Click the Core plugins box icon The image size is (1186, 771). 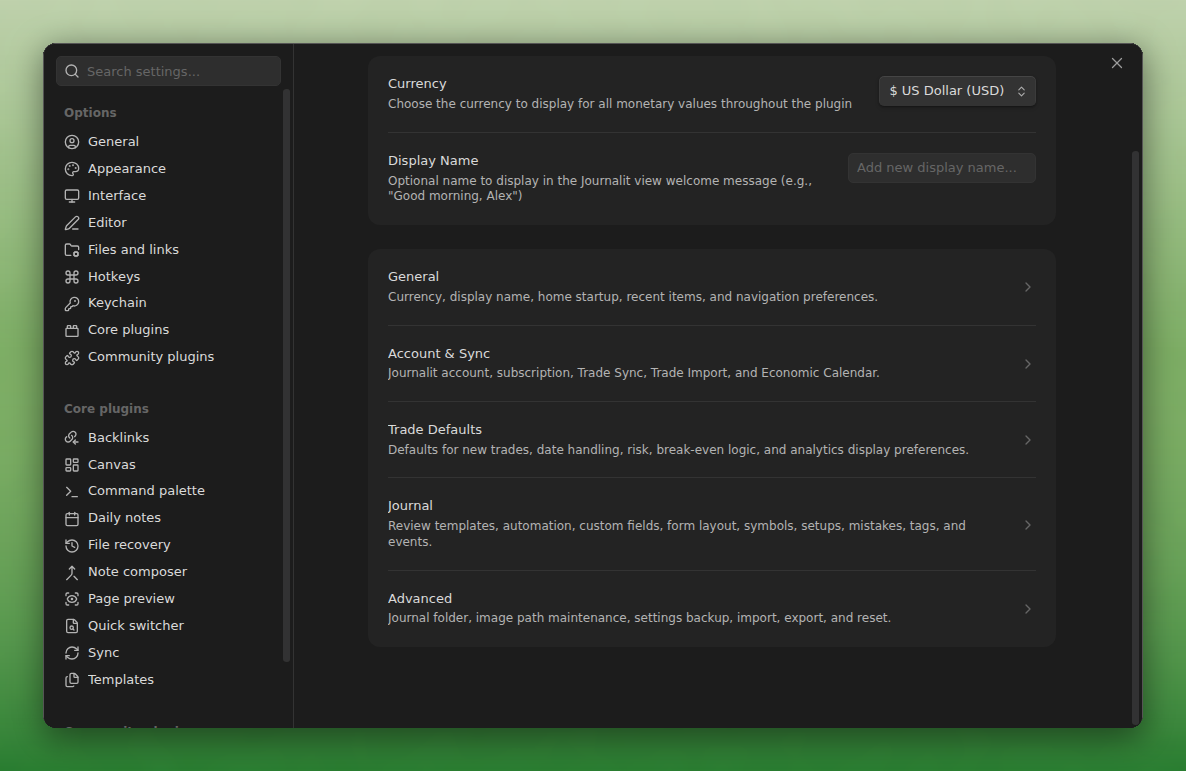point(72,330)
